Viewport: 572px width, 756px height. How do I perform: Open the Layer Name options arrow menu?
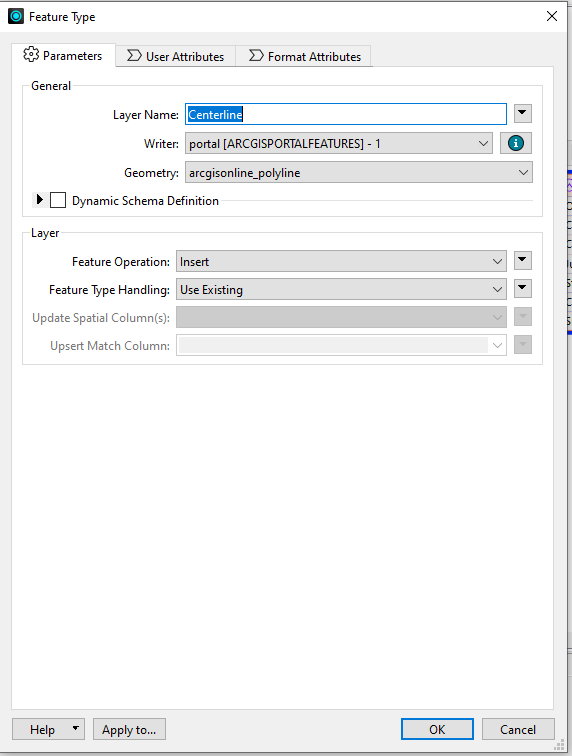coord(522,114)
